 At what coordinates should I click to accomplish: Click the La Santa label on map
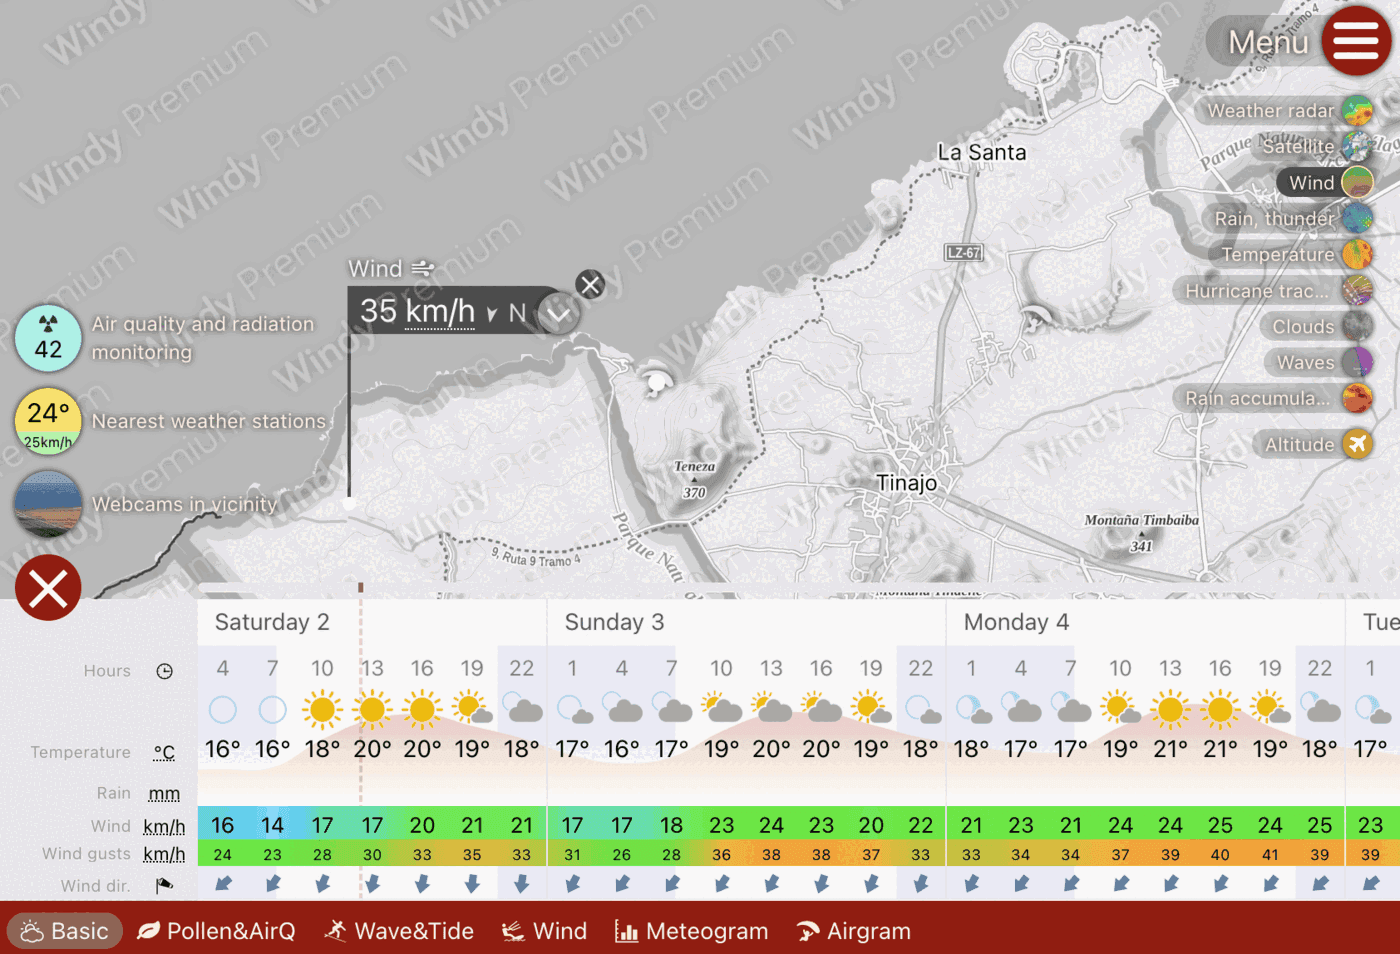tap(982, 152)
